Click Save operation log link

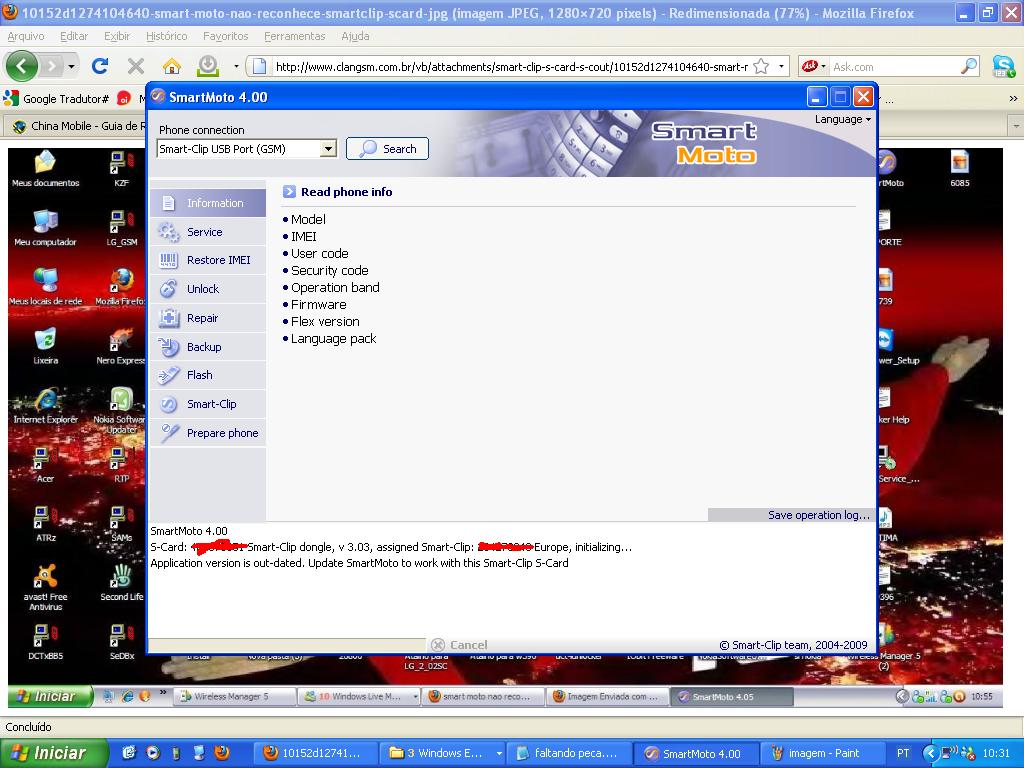click(x=819, y=515)
